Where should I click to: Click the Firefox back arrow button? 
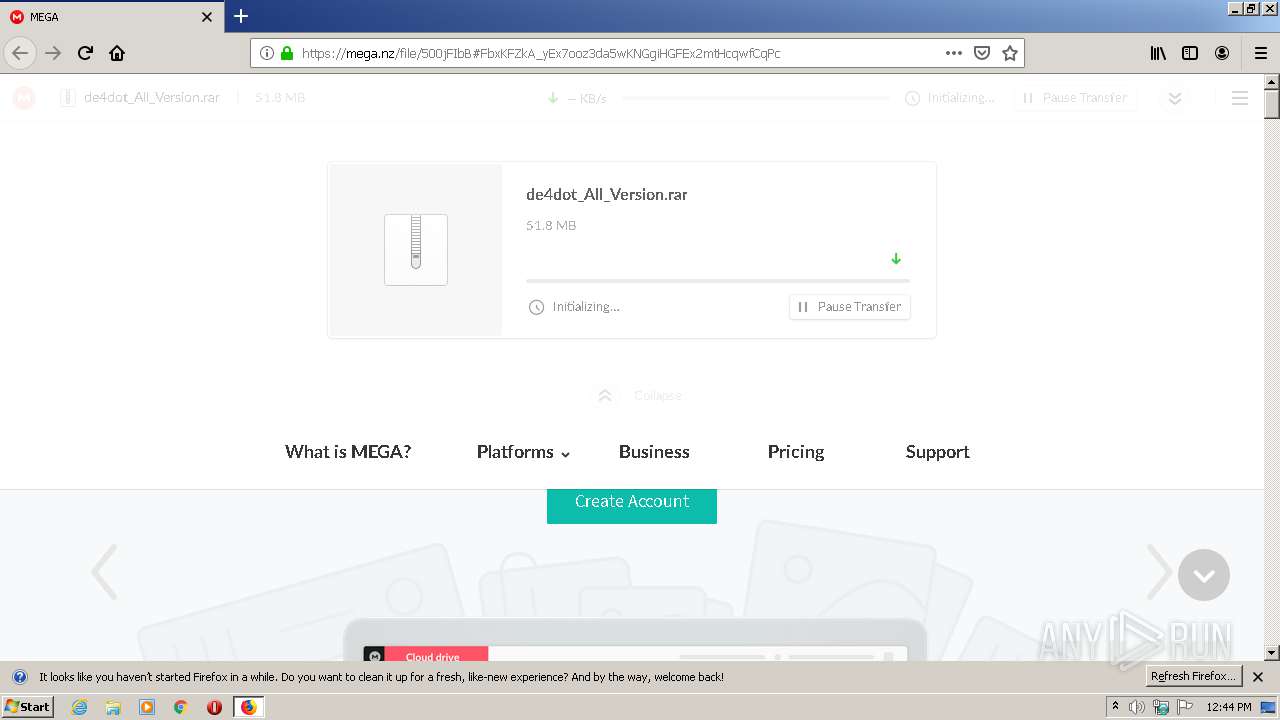click(20, 53)
